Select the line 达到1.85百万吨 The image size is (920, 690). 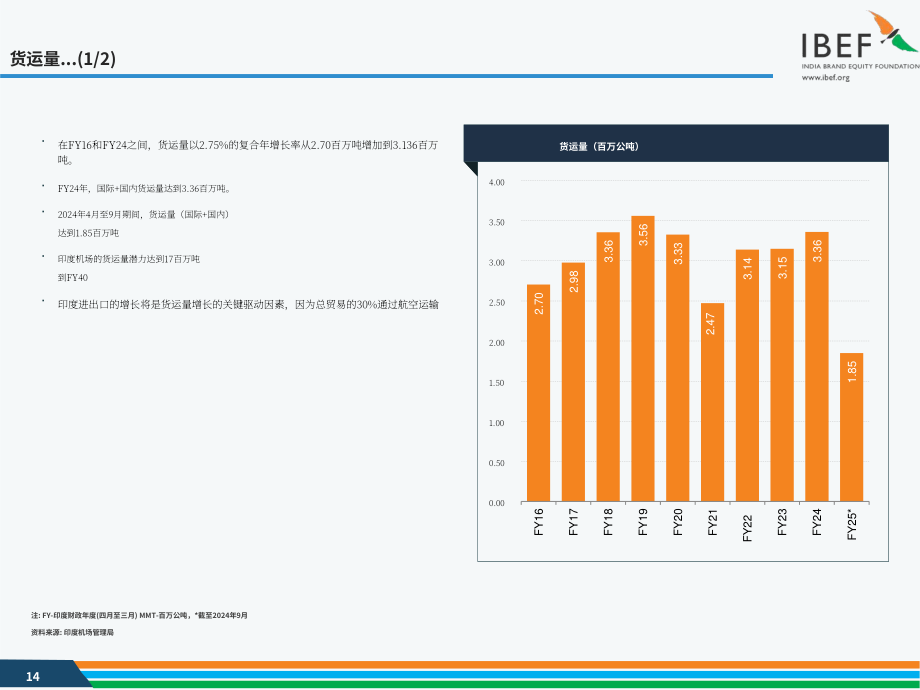88,233
